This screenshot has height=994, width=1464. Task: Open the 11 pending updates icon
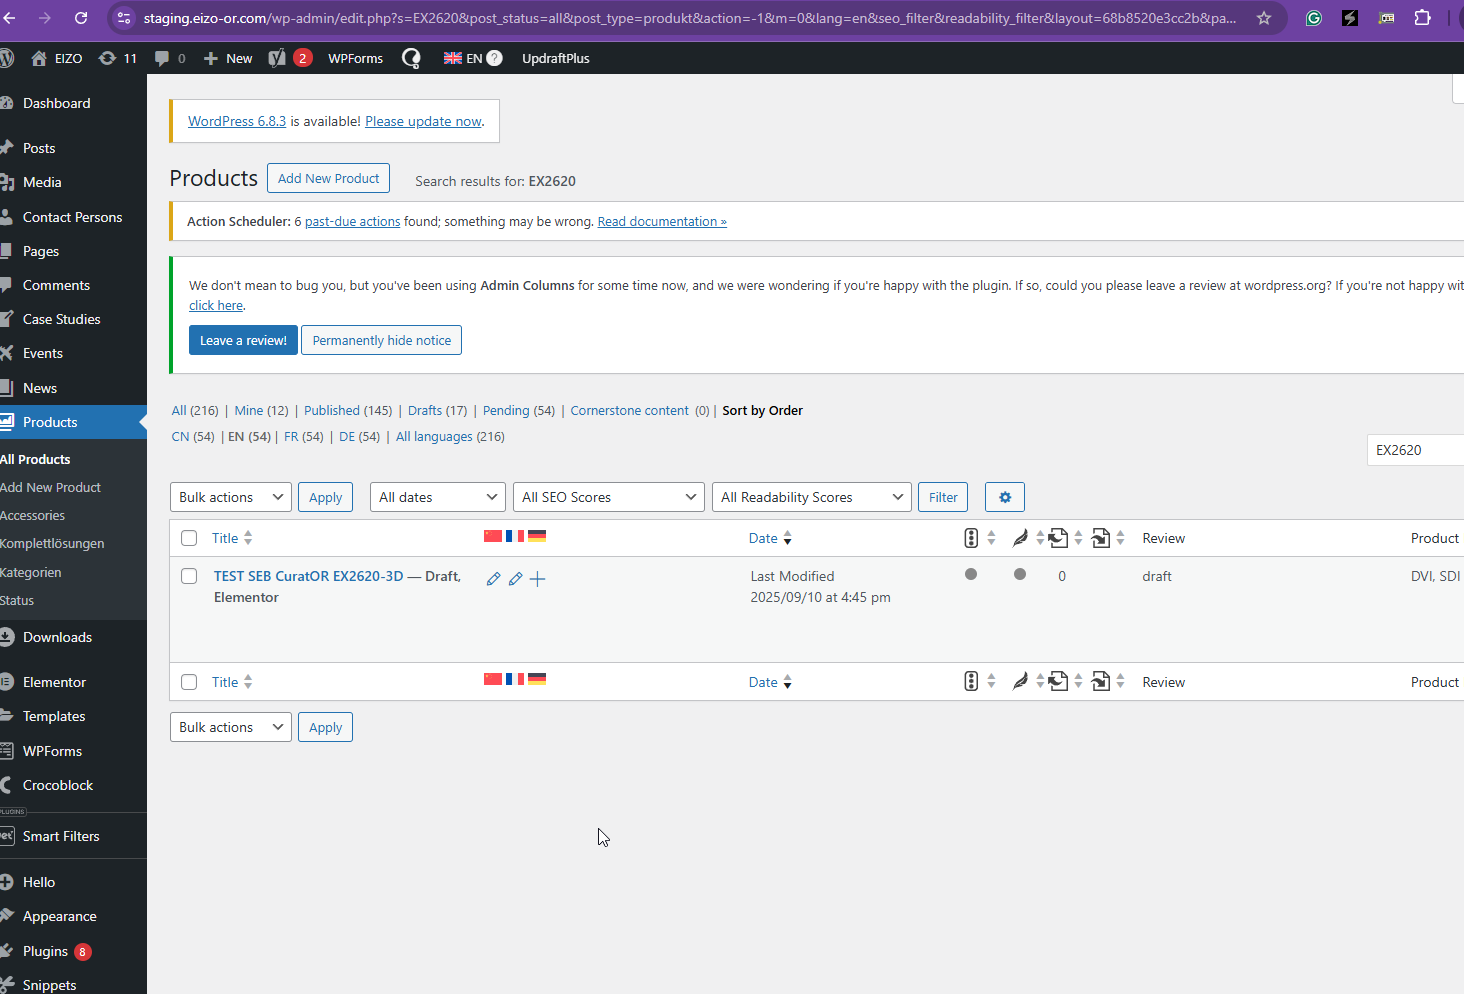point(118,58)
